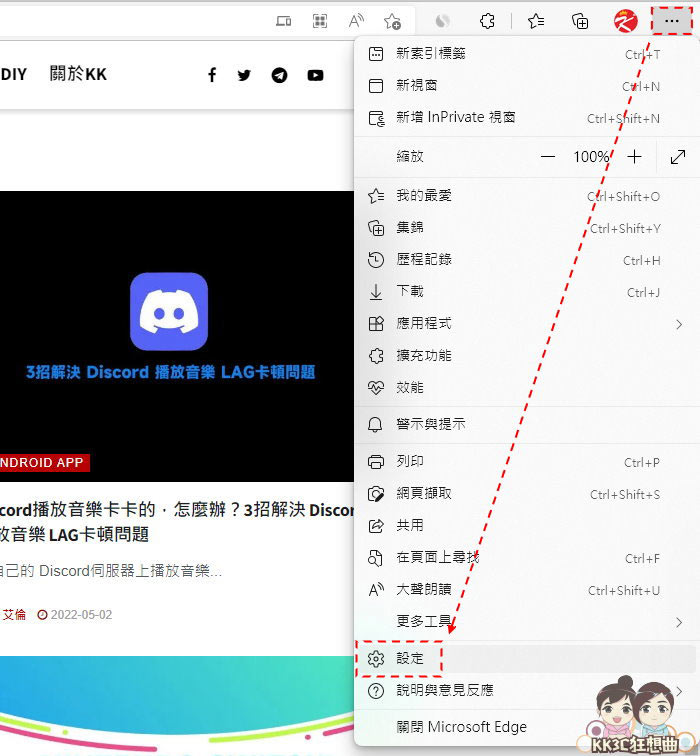This screenshot has height=756, width=700.
Task: Click the red profile avatar icon
Action: click(625, 21)
